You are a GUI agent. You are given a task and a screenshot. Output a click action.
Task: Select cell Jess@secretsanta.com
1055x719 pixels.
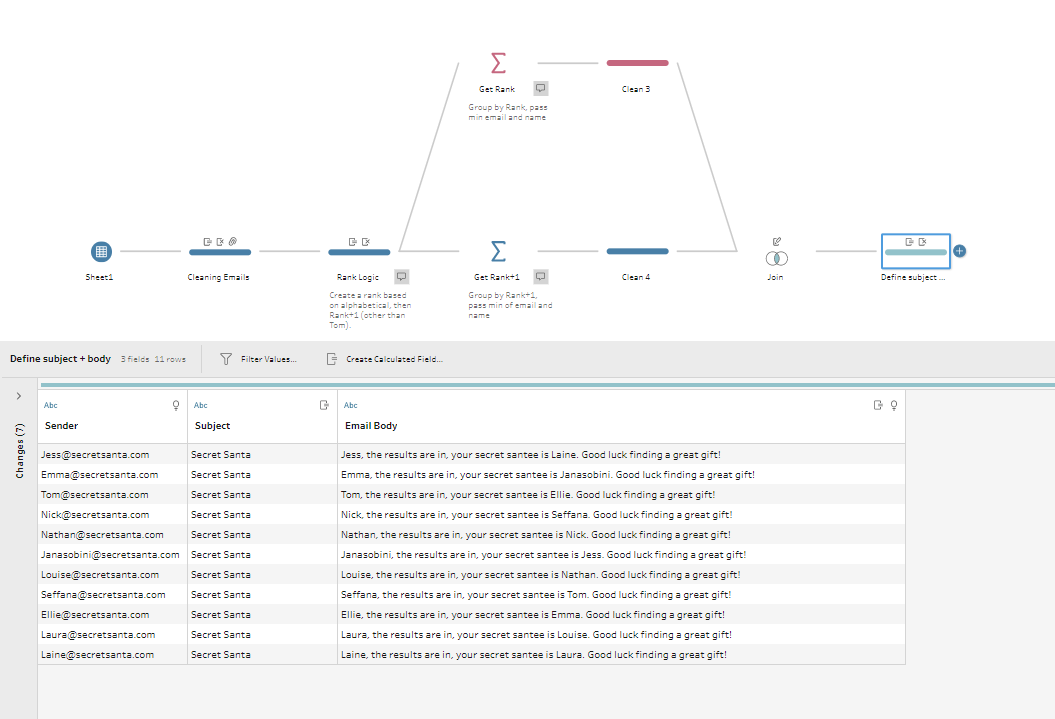click(x=112, y=455)
